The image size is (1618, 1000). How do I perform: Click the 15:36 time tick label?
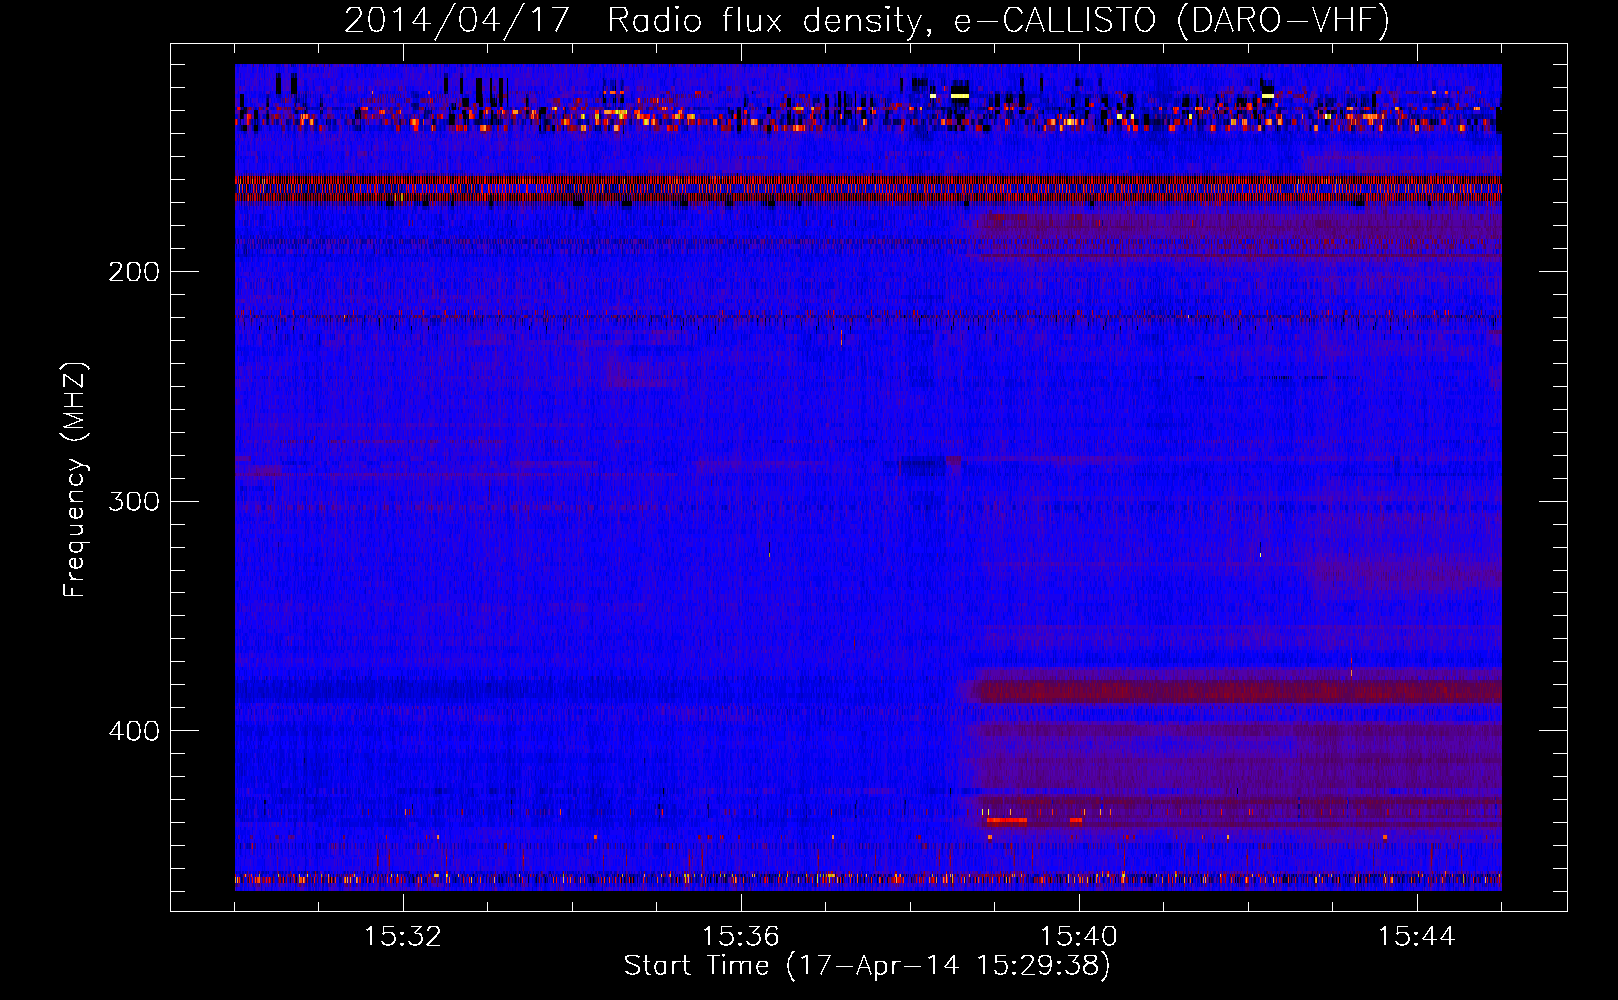coord(741,937)
